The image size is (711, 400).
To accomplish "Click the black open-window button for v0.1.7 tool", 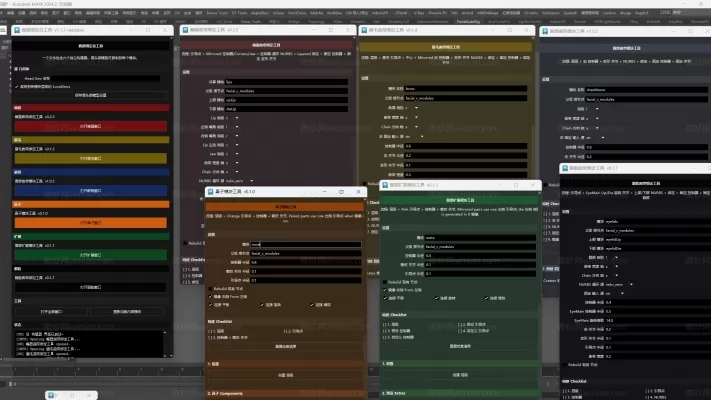I will tap(91, 287).
